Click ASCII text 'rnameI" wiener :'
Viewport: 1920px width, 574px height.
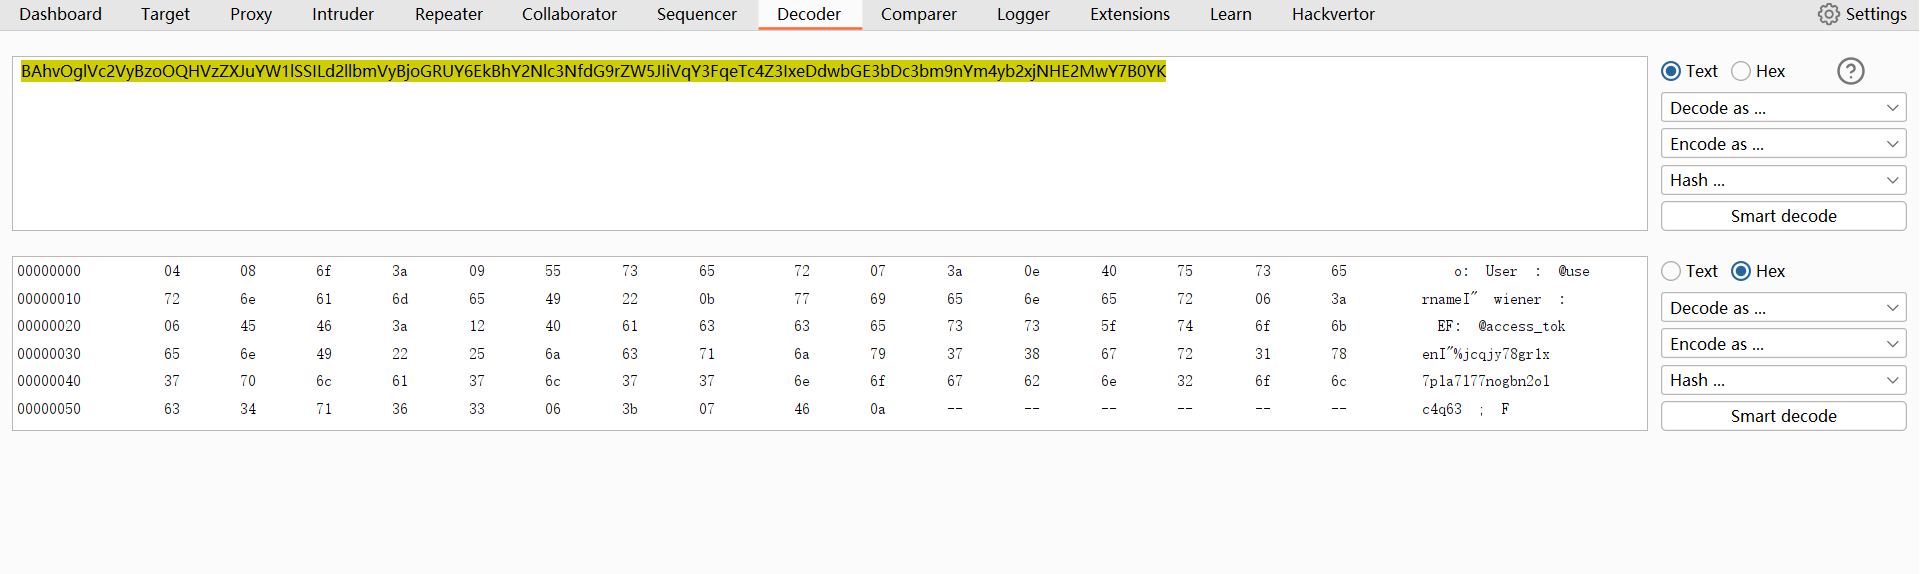pyautogui.click(x=1493, y=299)
